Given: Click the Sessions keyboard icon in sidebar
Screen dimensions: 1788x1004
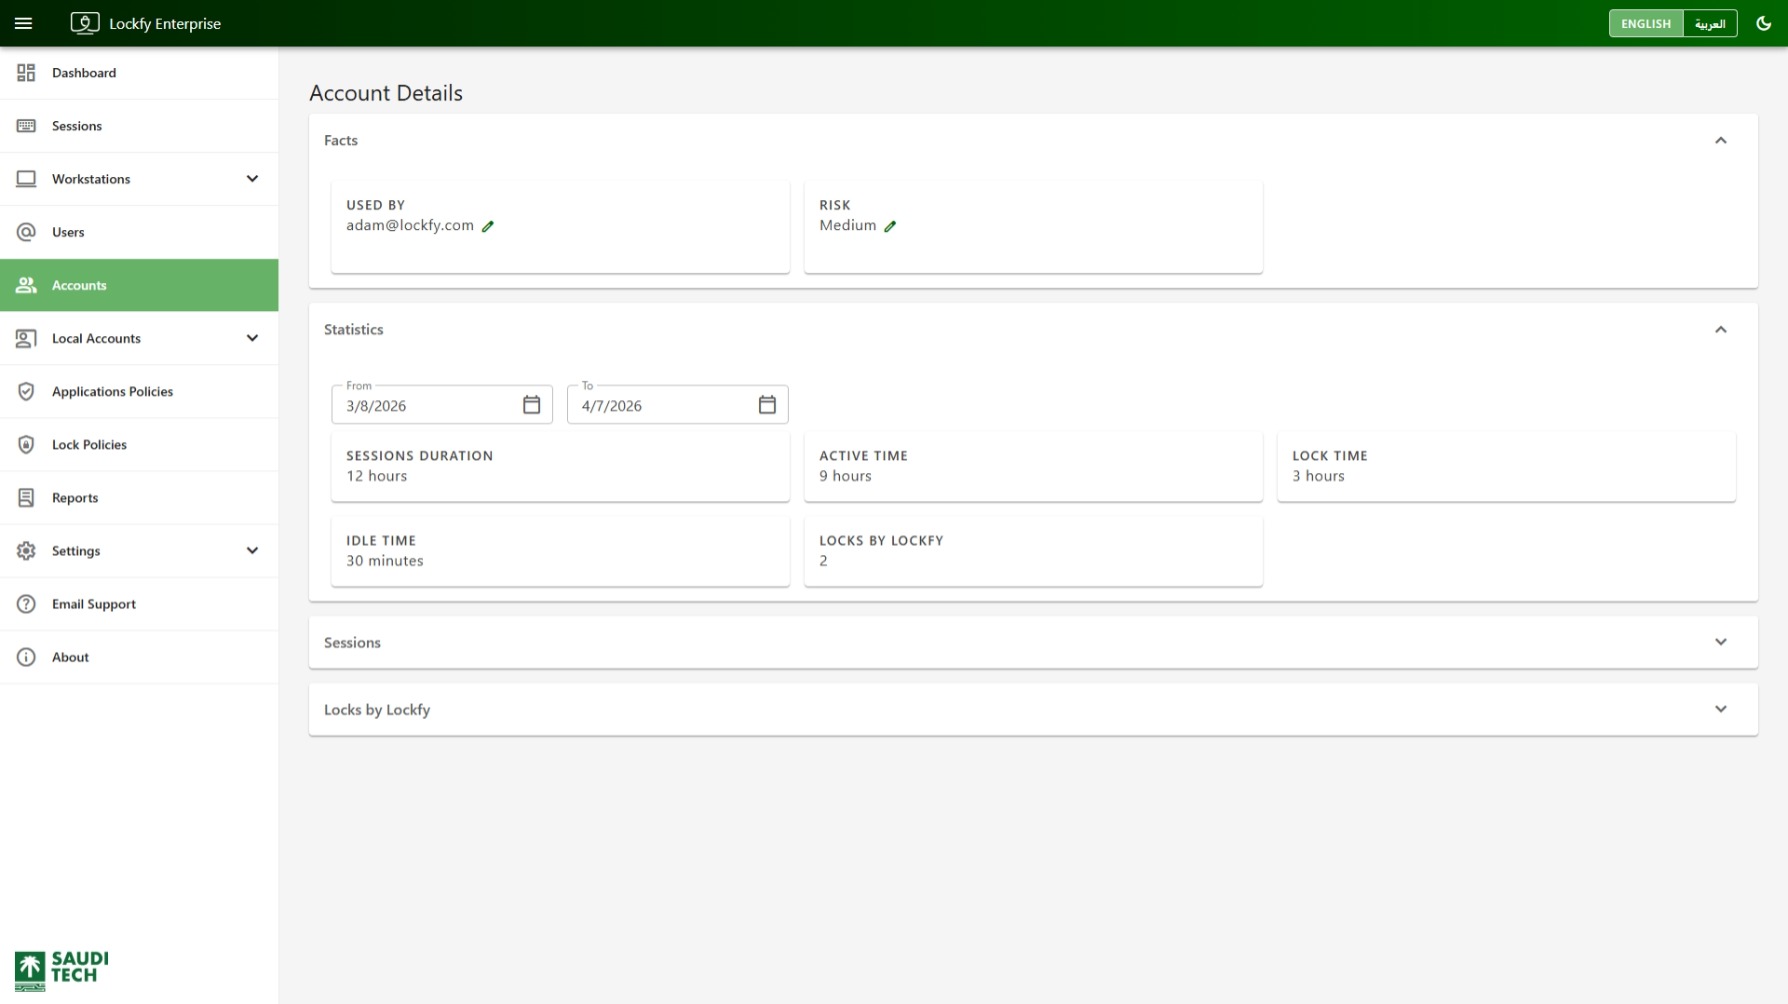Looking at the screenshot, I should click(26, 126).
